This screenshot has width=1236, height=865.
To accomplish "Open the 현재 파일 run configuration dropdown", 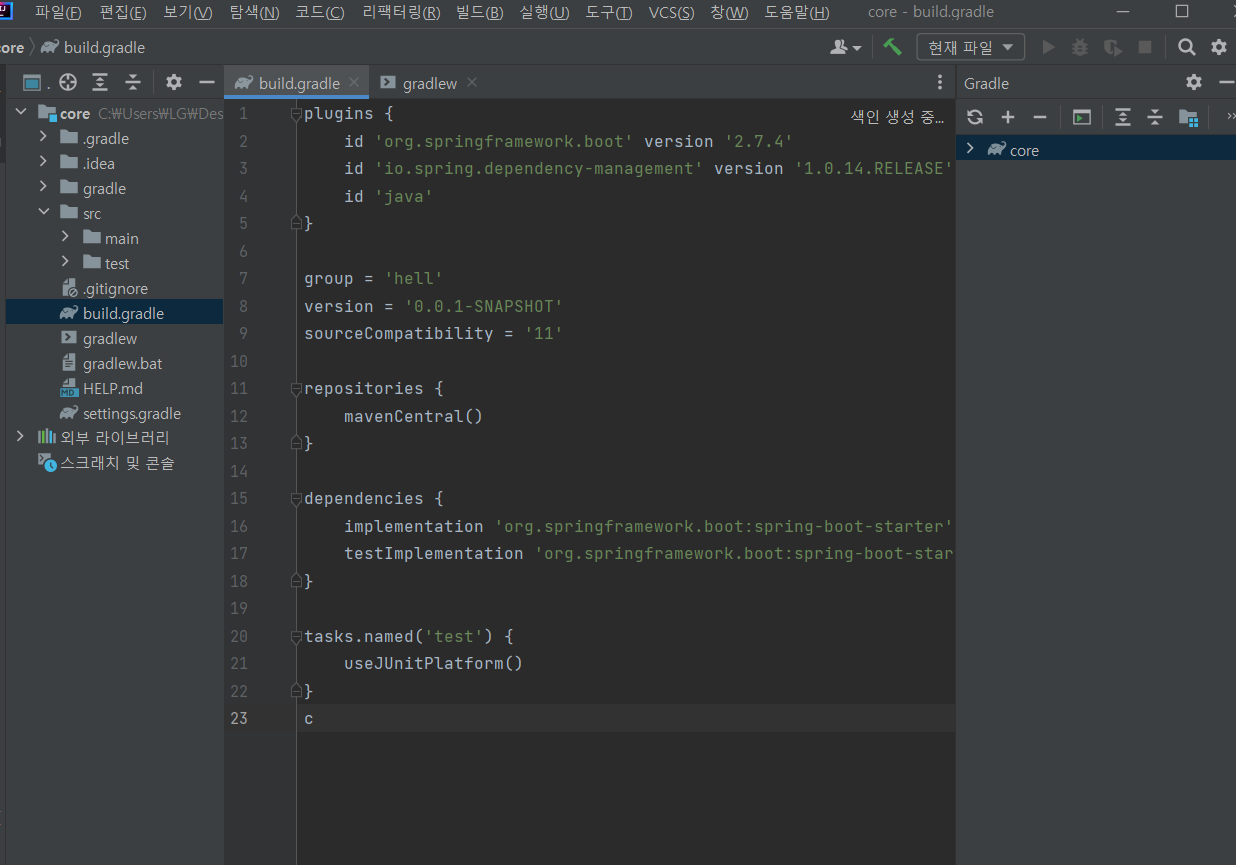I will click(970, 47).
